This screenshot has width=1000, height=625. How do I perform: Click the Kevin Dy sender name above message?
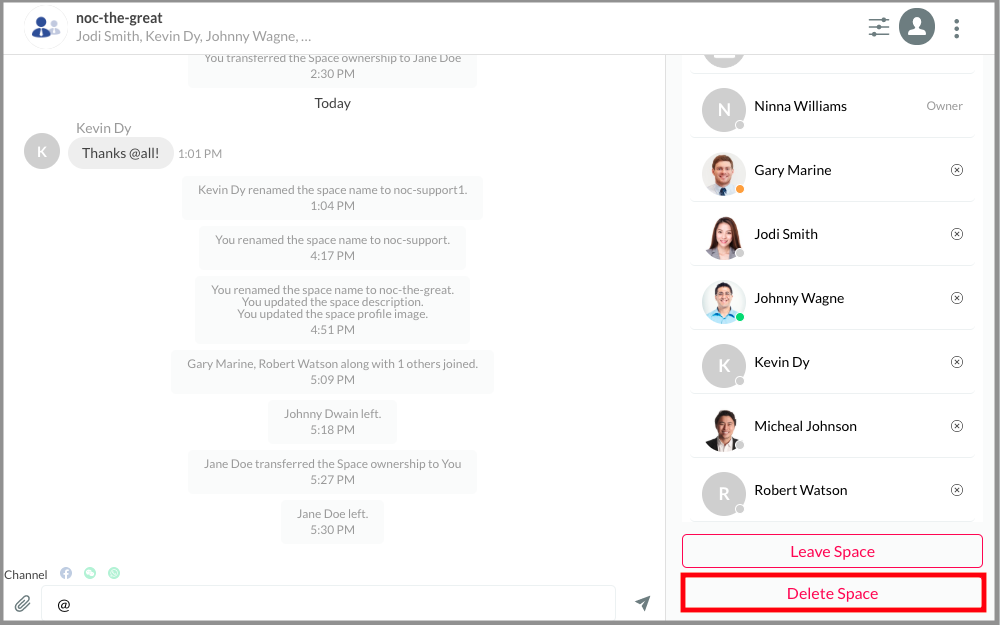(x=103, y=128)
